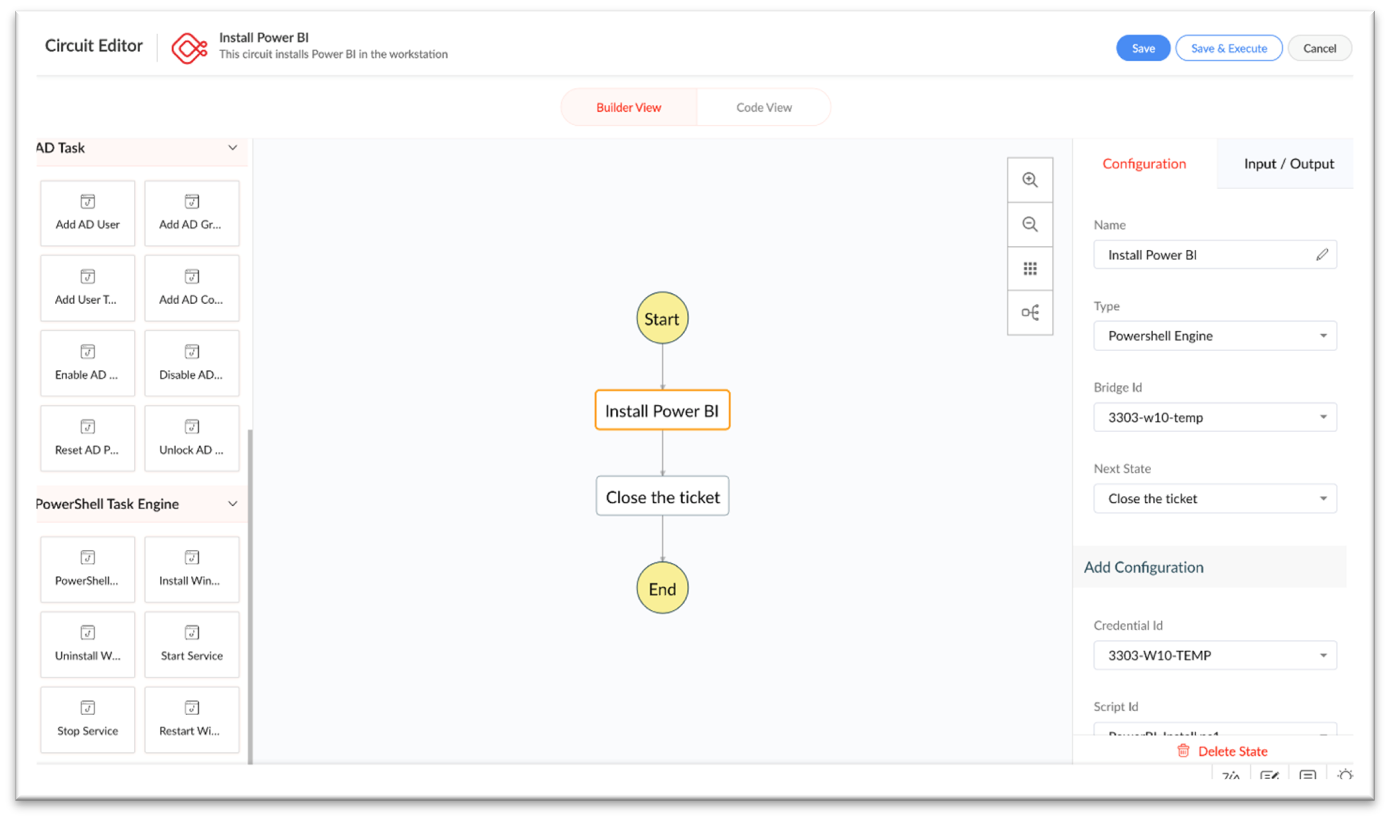Viewport: 1390px width, 820px height.
Task: Select the Restart Wi... task card
Action: (x=192, y=720)
